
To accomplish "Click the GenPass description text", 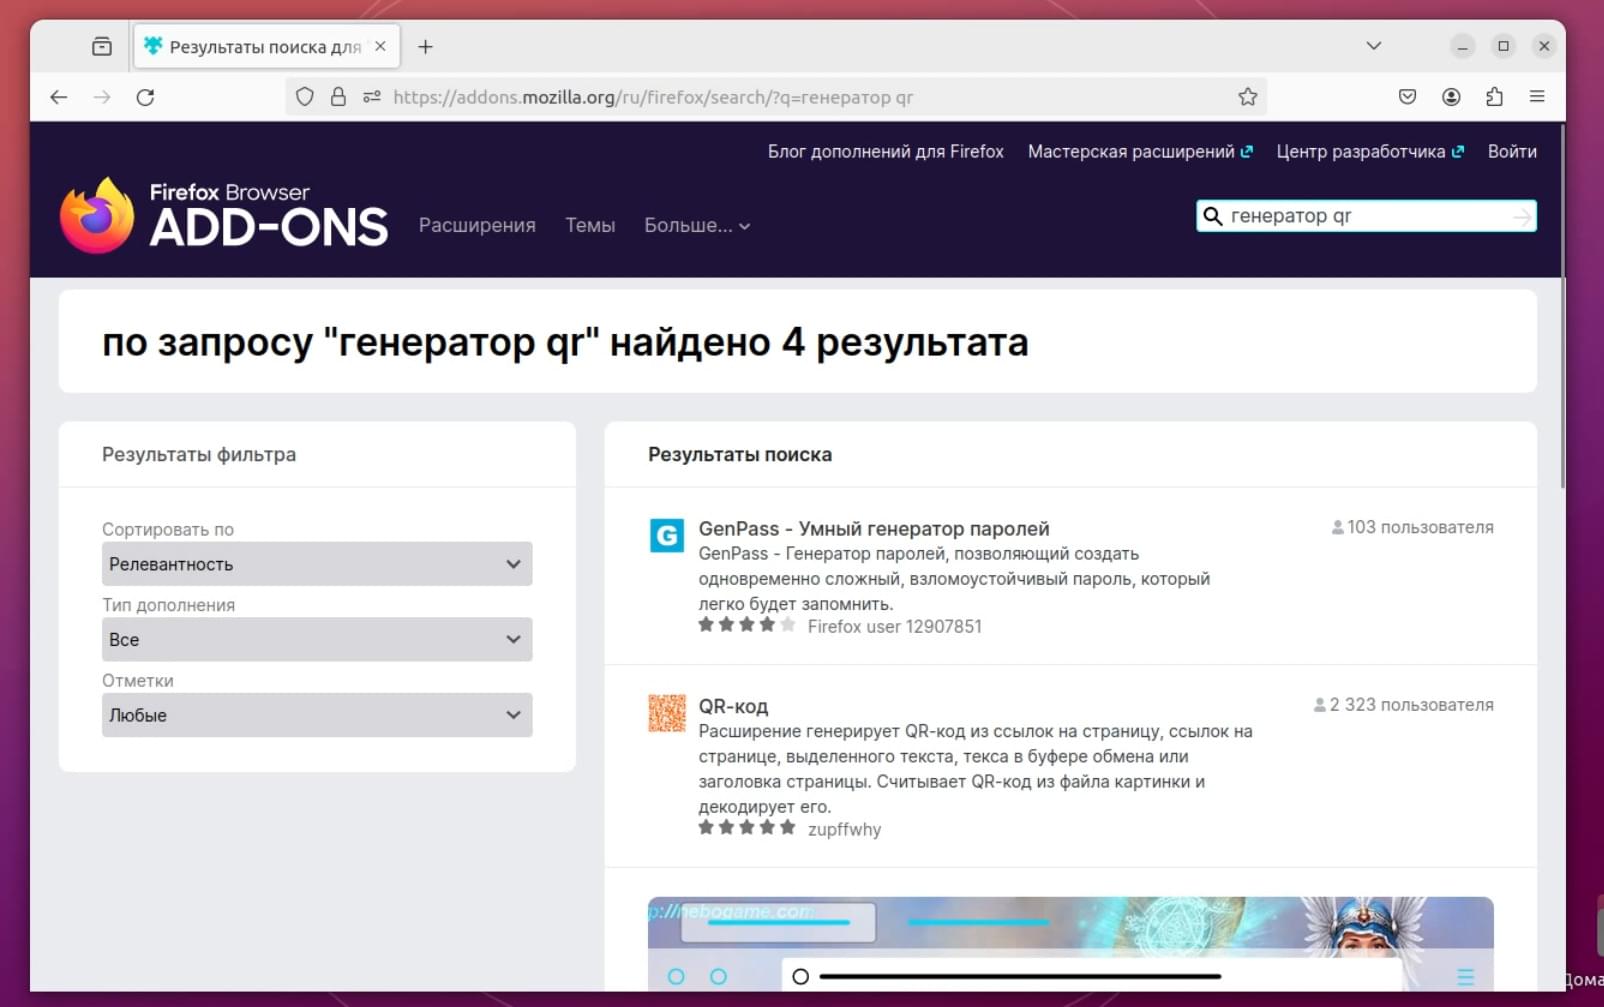I will pyautogui.click(x=954, y=579).
